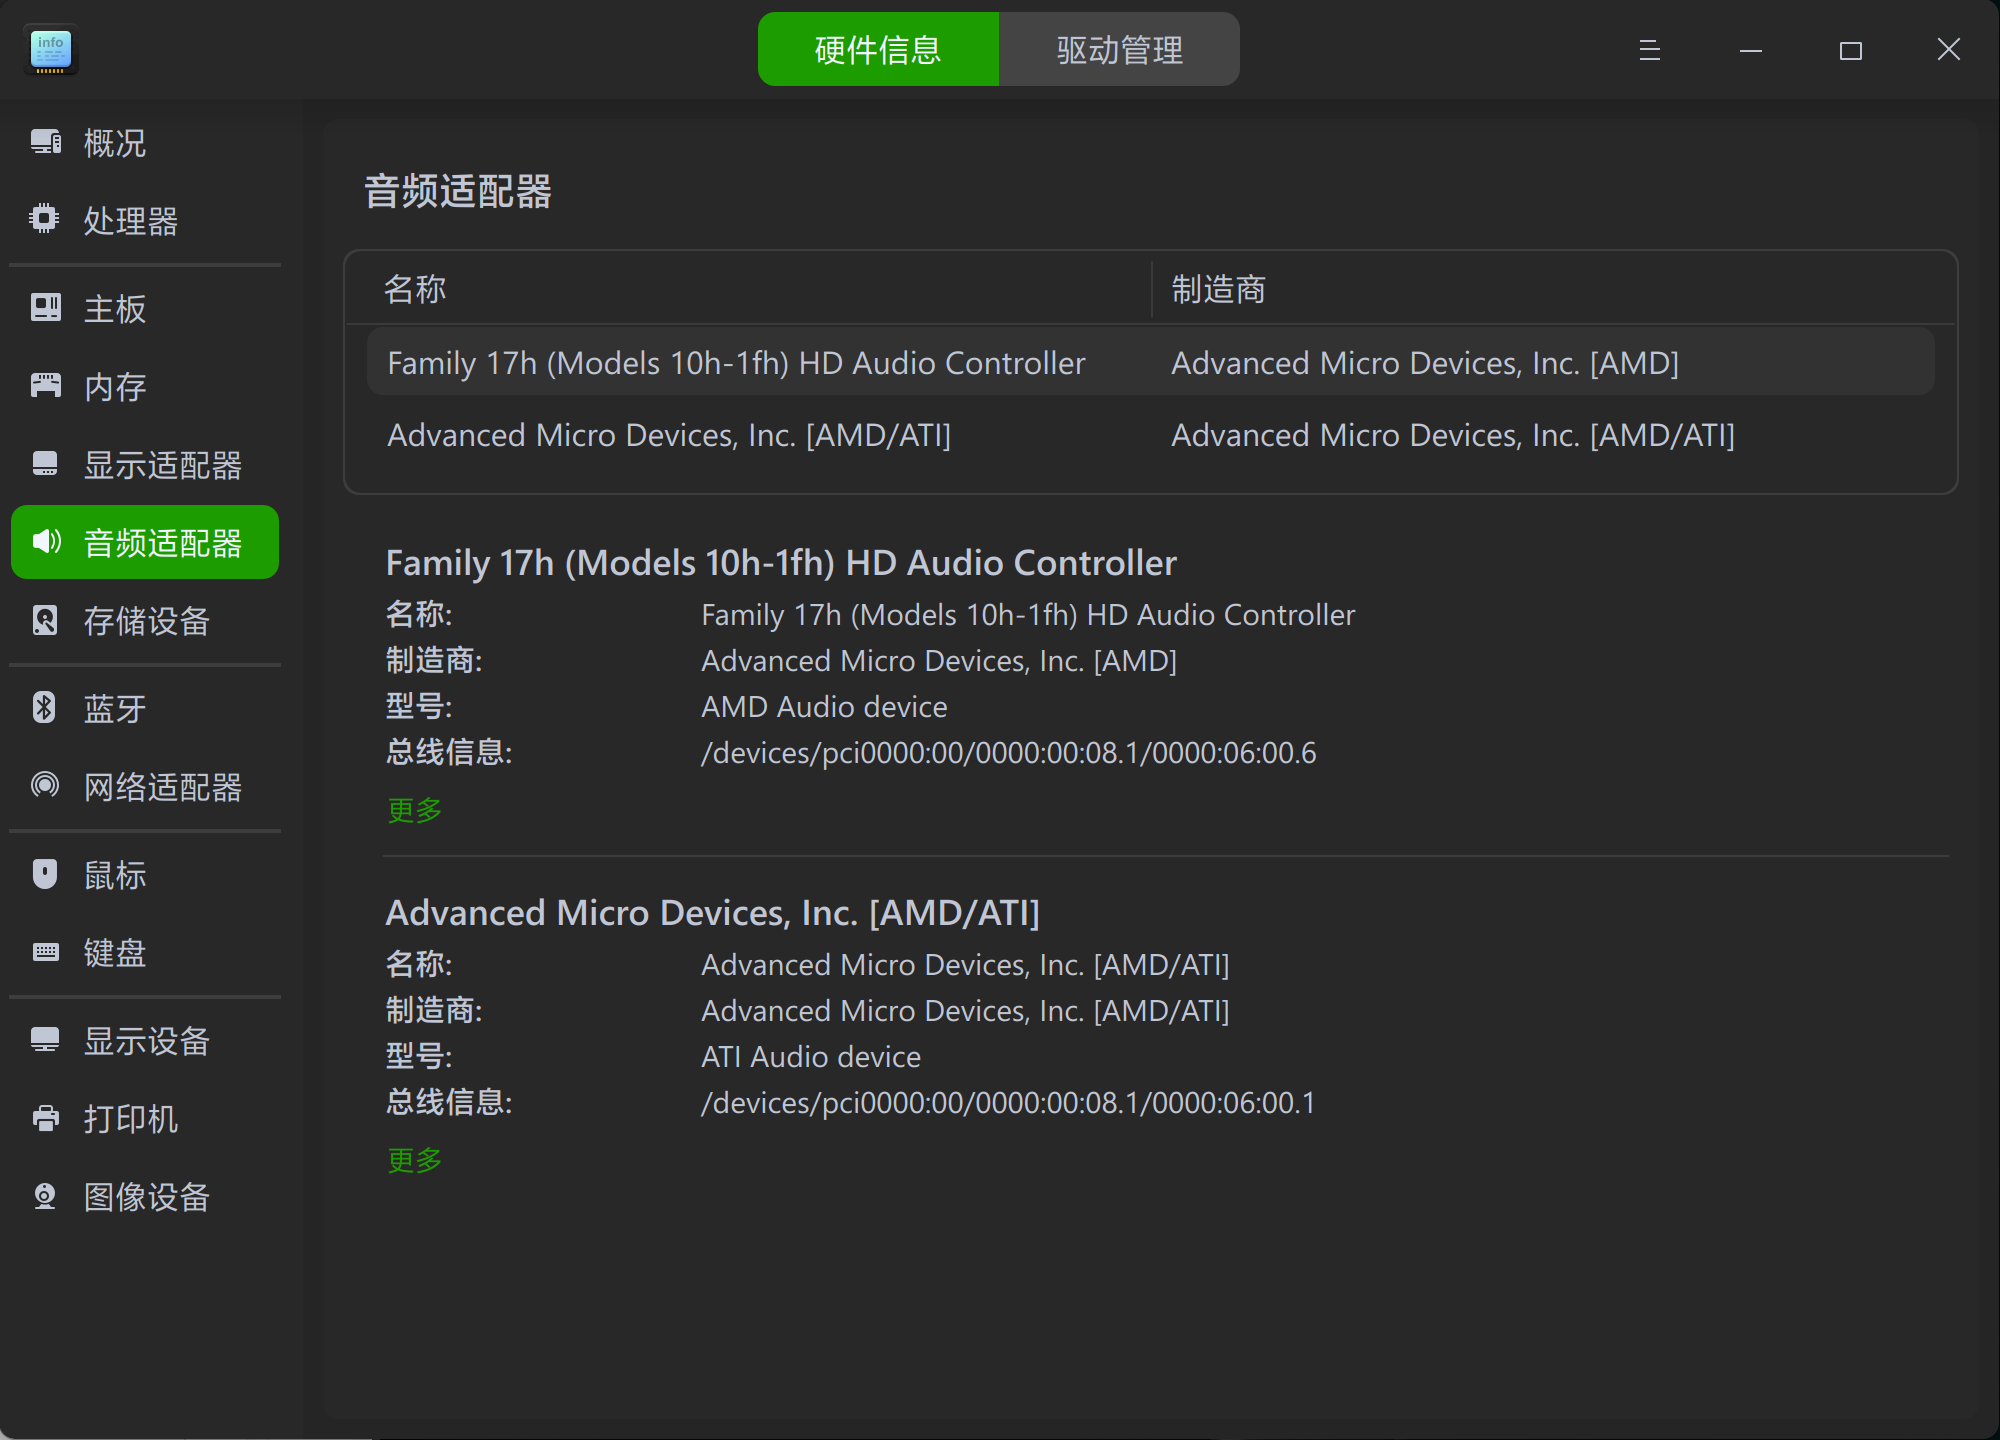The width and height of the screenshot is (2000, 1440).
Task: Select the 硬件信息 tab
Action: click(x=878, y=50)
